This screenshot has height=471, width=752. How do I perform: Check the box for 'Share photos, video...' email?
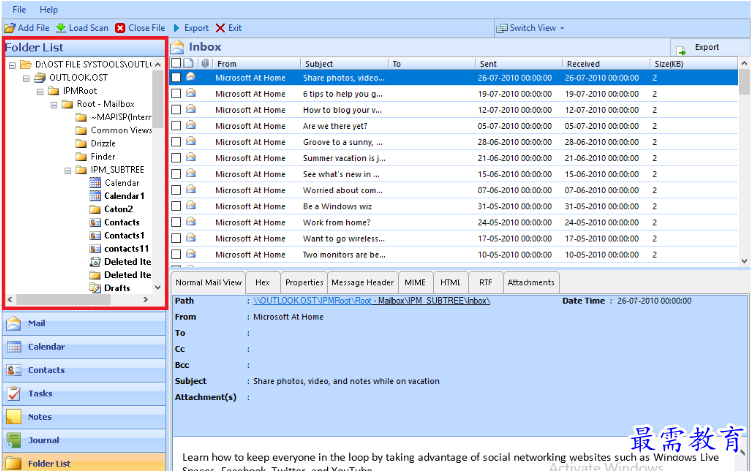[176, 77]
